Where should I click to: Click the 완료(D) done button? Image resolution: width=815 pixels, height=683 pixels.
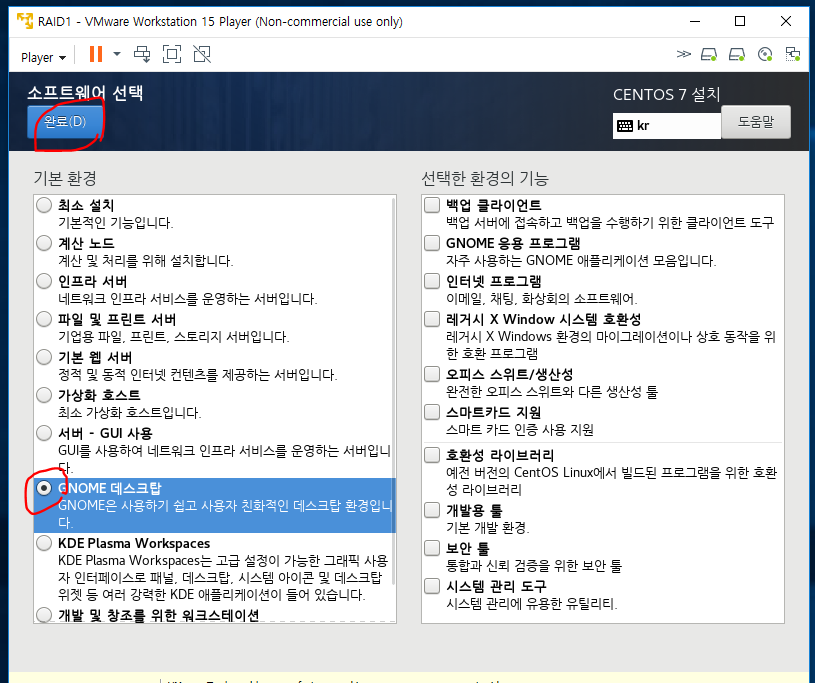(64, 122)
